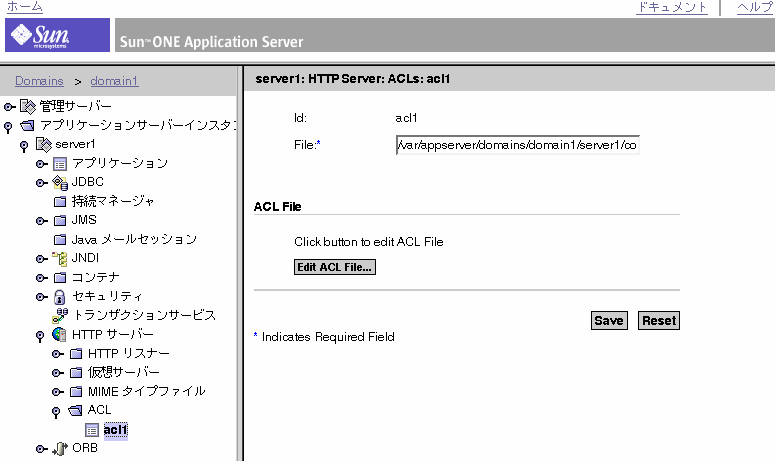Collapse the ACL tree node

[56, 412]
